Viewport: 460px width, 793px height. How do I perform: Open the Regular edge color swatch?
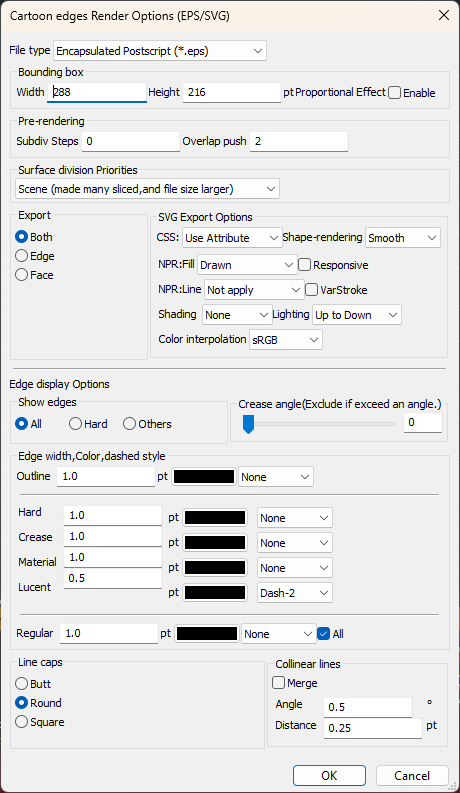207,634
